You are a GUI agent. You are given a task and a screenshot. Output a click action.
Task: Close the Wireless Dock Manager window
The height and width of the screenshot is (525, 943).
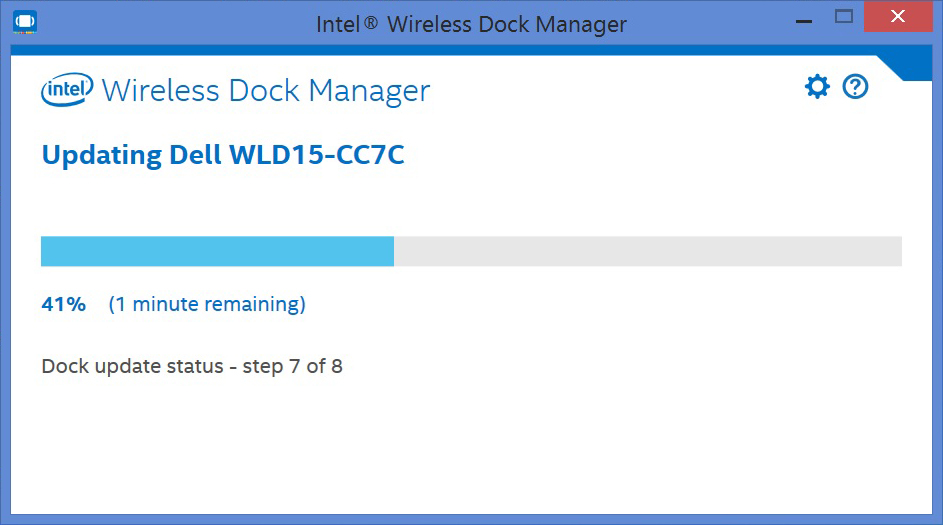[898, 16]
